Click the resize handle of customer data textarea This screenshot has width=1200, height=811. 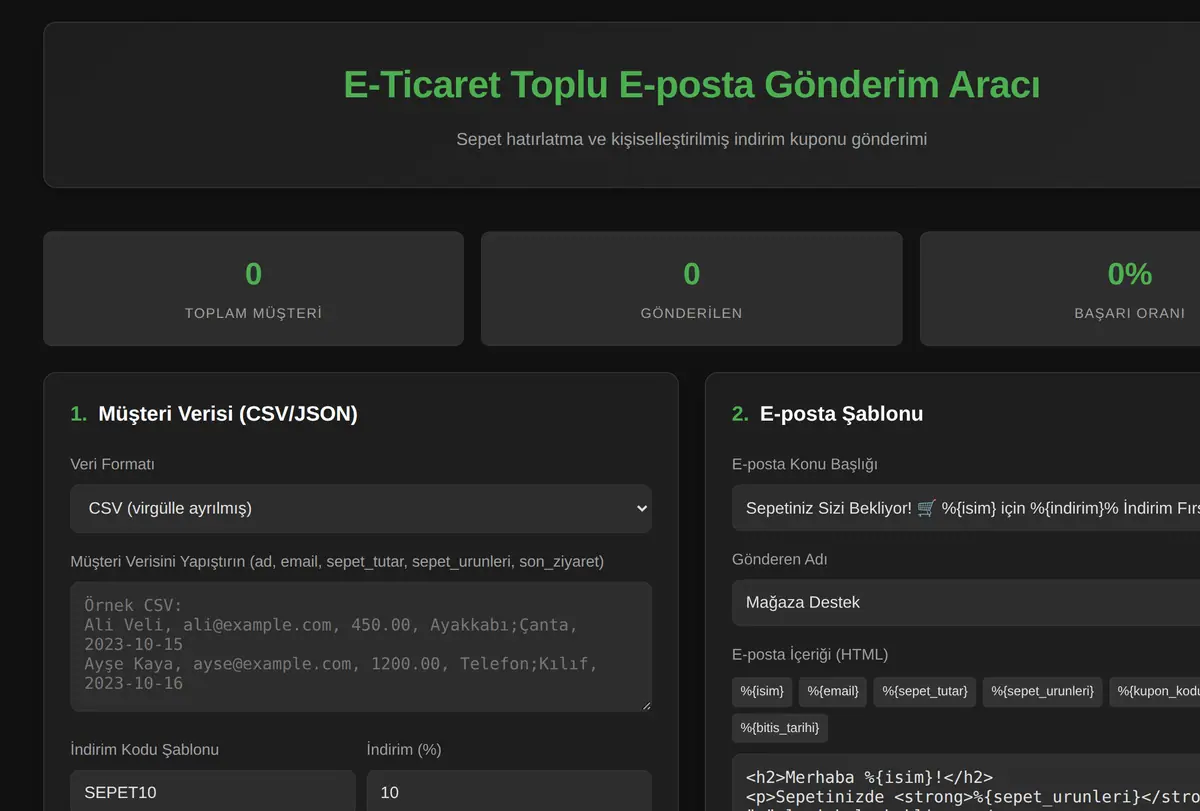click(x=645, y=705)
